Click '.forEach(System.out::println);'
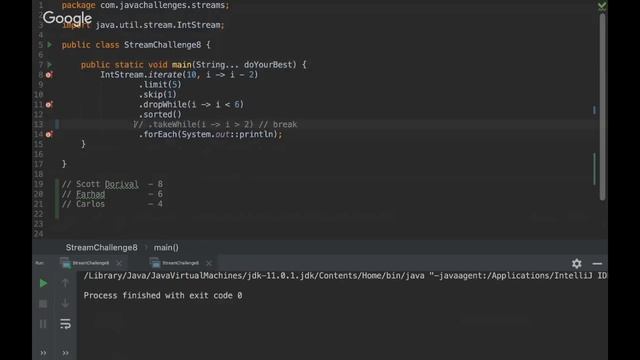Screen dimensions: 640x360 [211, 134]
